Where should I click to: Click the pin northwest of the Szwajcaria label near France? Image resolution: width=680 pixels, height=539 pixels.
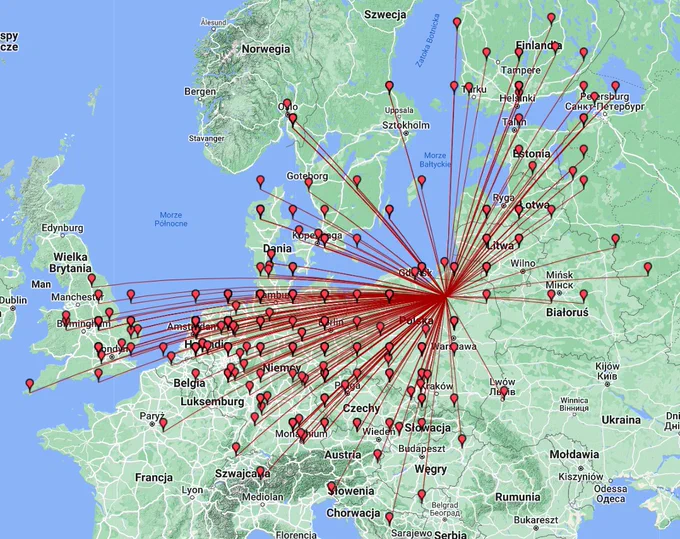click(236, 448)
